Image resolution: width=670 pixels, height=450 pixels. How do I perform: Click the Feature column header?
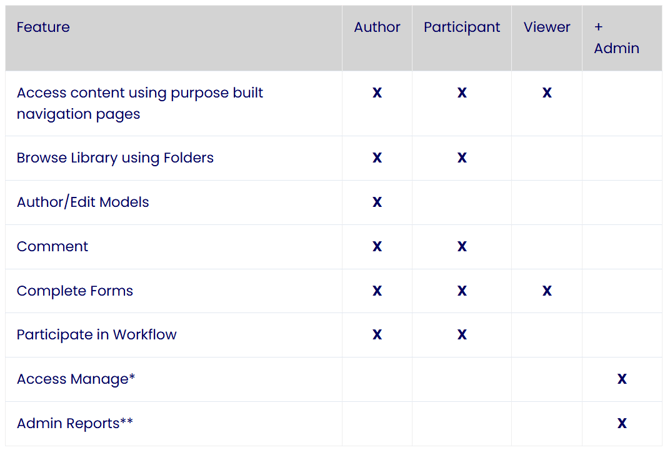(43, 27)
